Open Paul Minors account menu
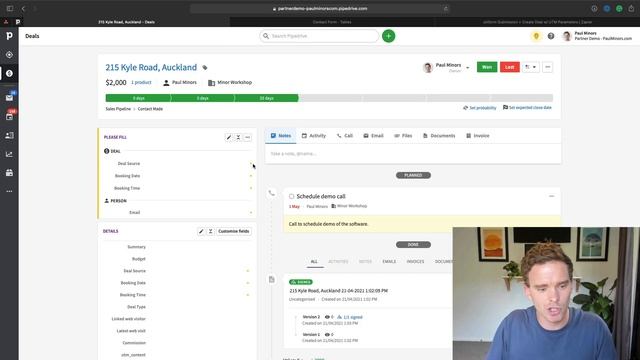 coord(598,36)
